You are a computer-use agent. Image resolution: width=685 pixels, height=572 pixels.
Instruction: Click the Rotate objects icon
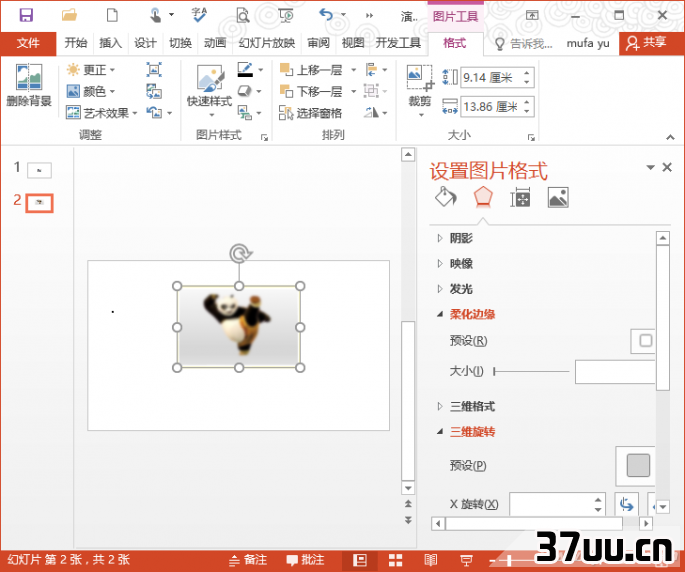click(371, 113)
